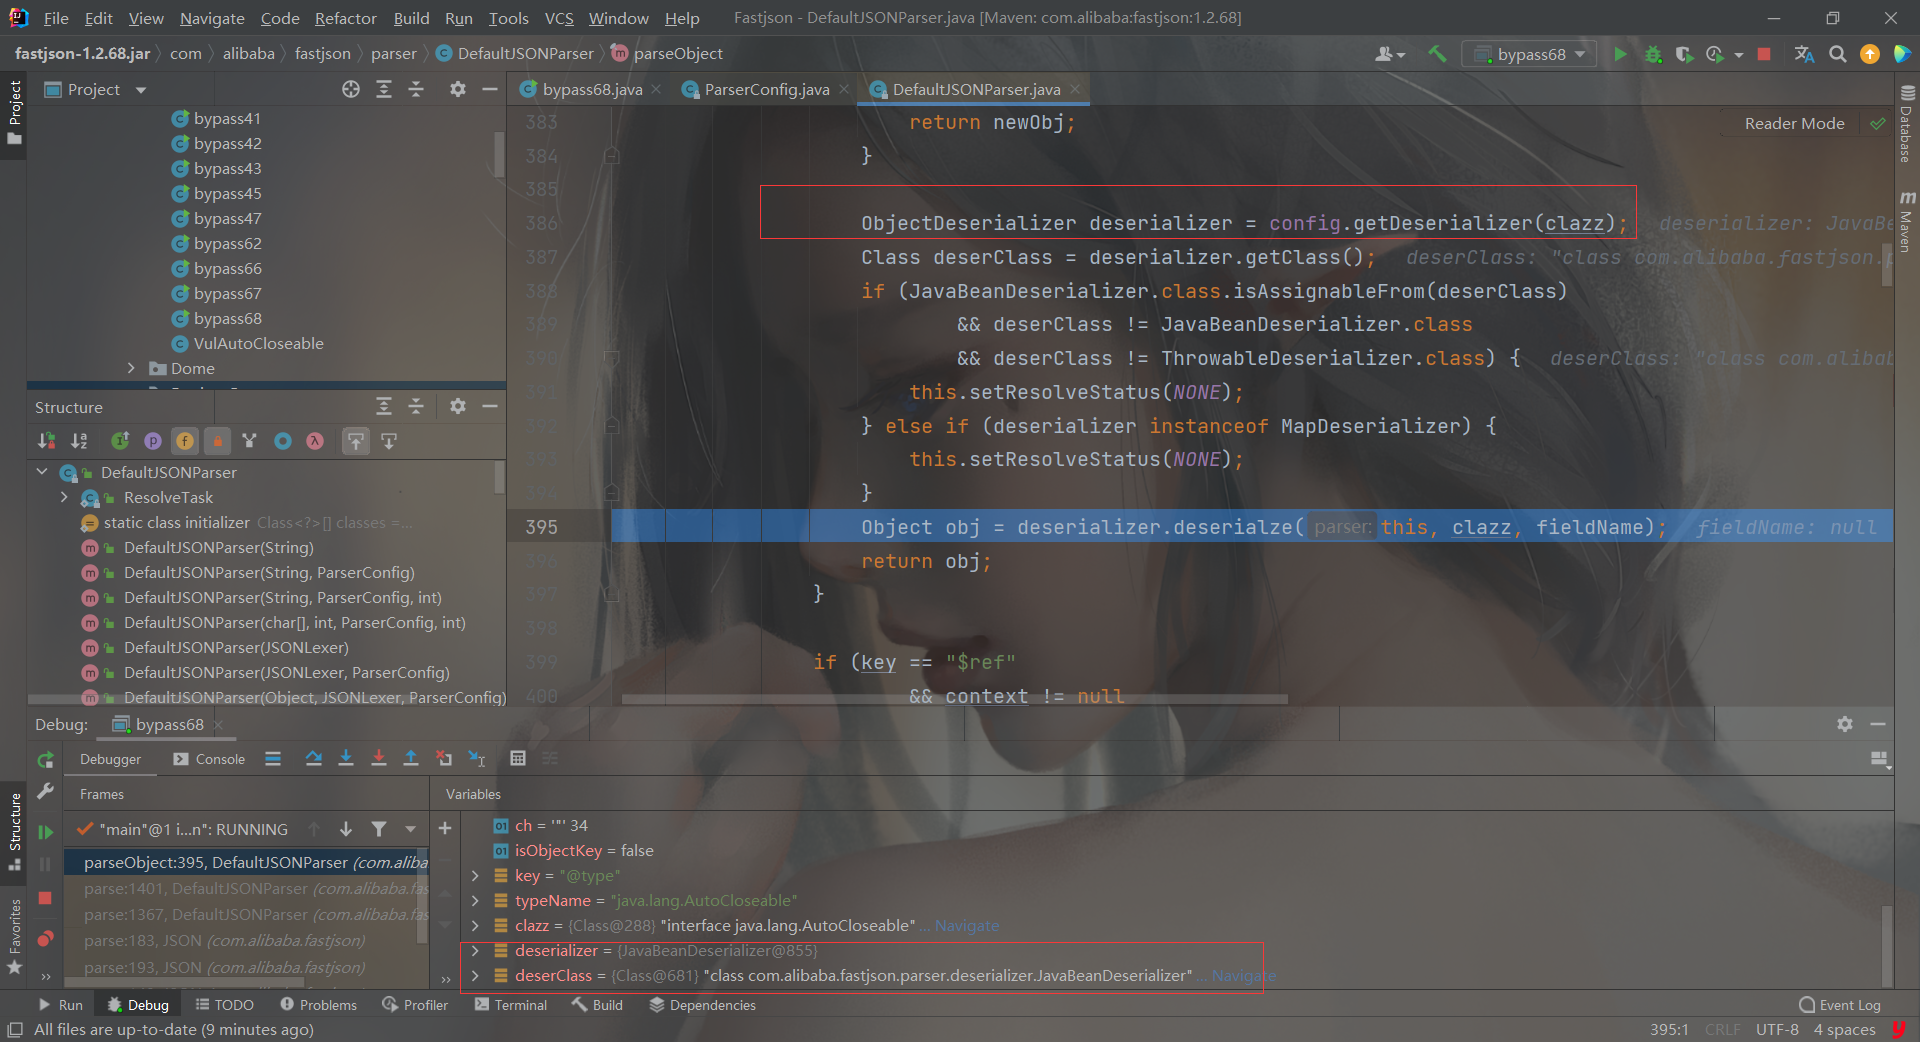1920x1042 pixels.
Task: Run with Coverage from the toolbar
Action: (1684, 54)
